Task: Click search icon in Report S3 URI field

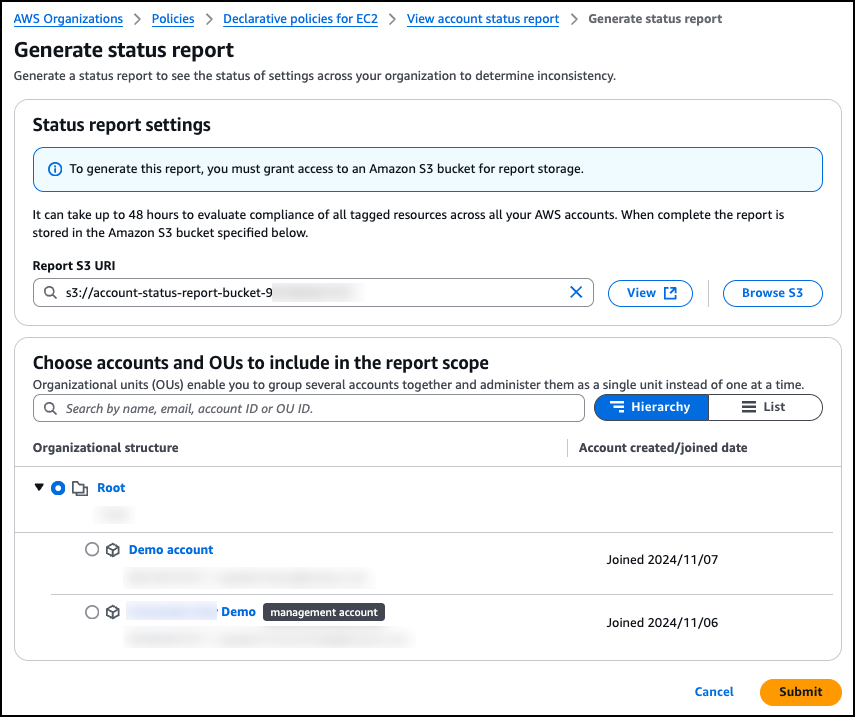Action: (50, 293)
